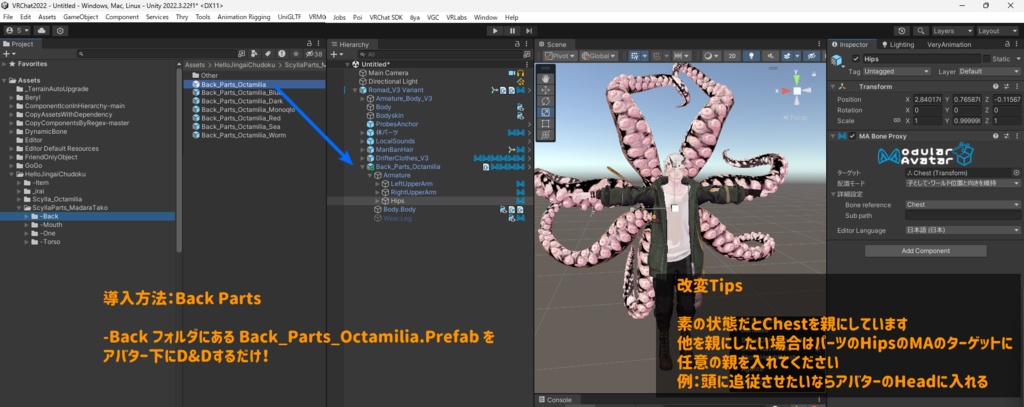Select the Hand (View) tool in Scene
Image resolution: width=1024 pixels, height=407 pixels.
[x=545, y=77]
